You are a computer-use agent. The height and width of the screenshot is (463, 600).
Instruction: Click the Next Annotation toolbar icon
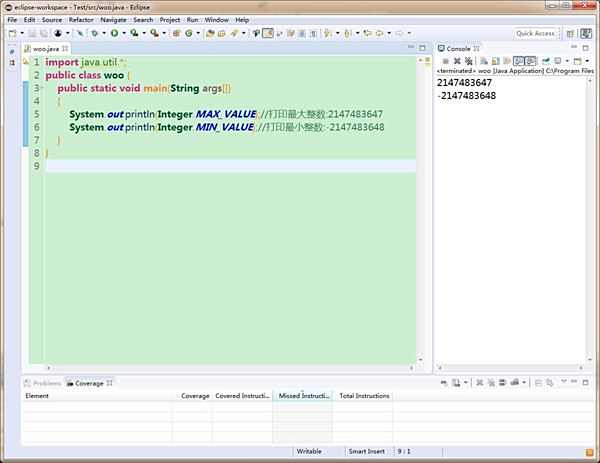point(327,34)
